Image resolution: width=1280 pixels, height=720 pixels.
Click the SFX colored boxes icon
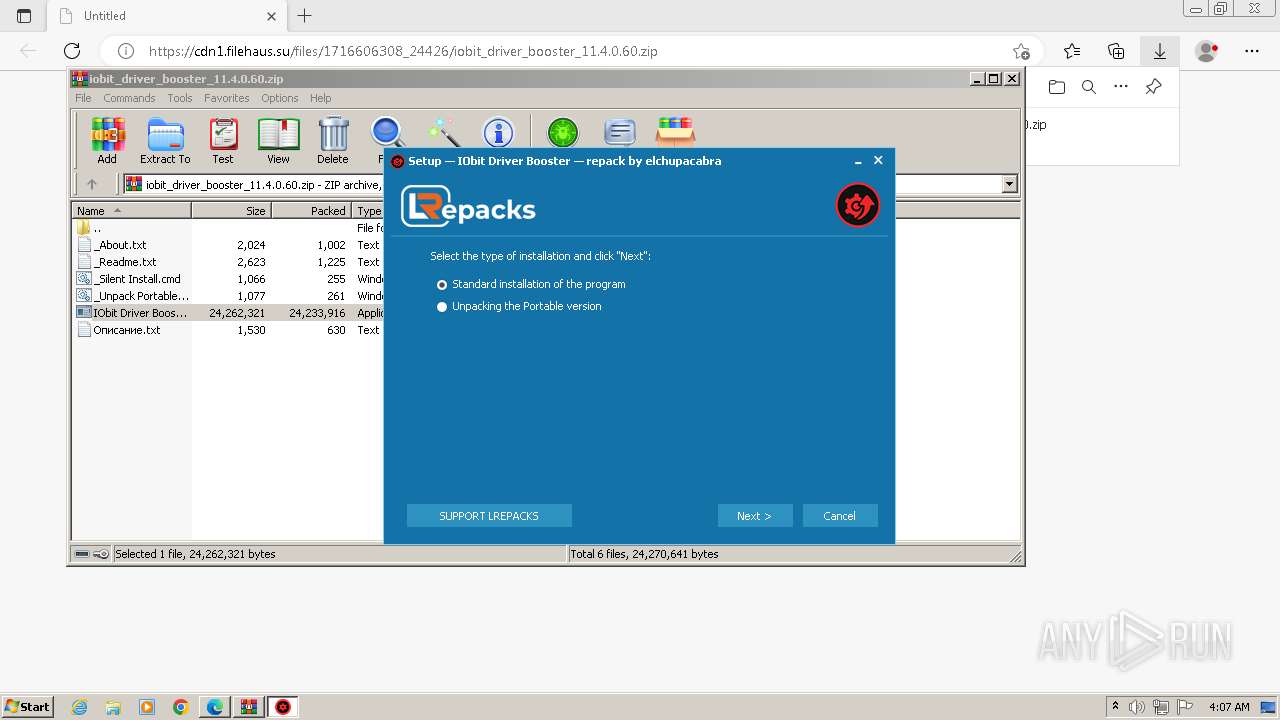click(675, 132)
